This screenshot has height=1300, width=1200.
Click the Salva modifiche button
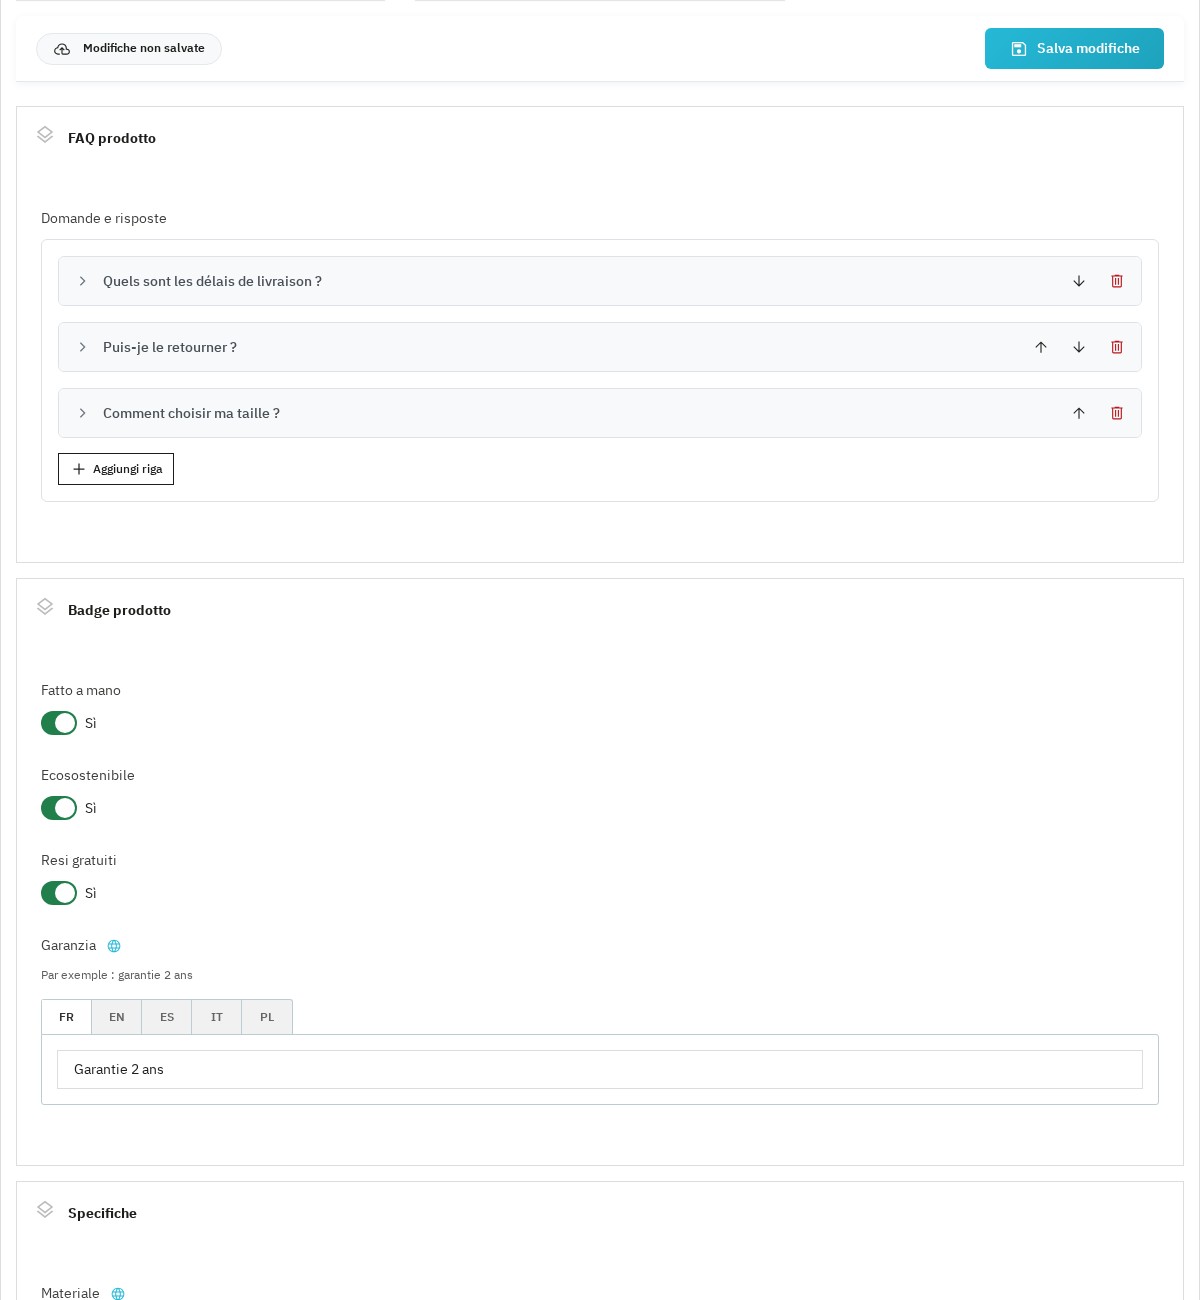(1074, 49)
